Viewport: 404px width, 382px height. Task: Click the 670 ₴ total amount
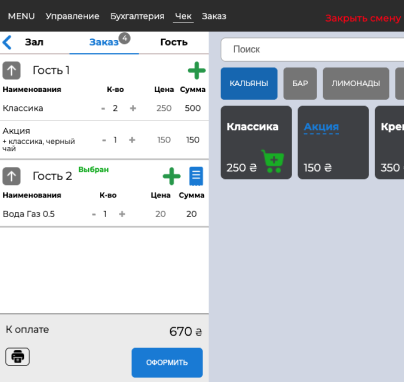click(186, 332)
